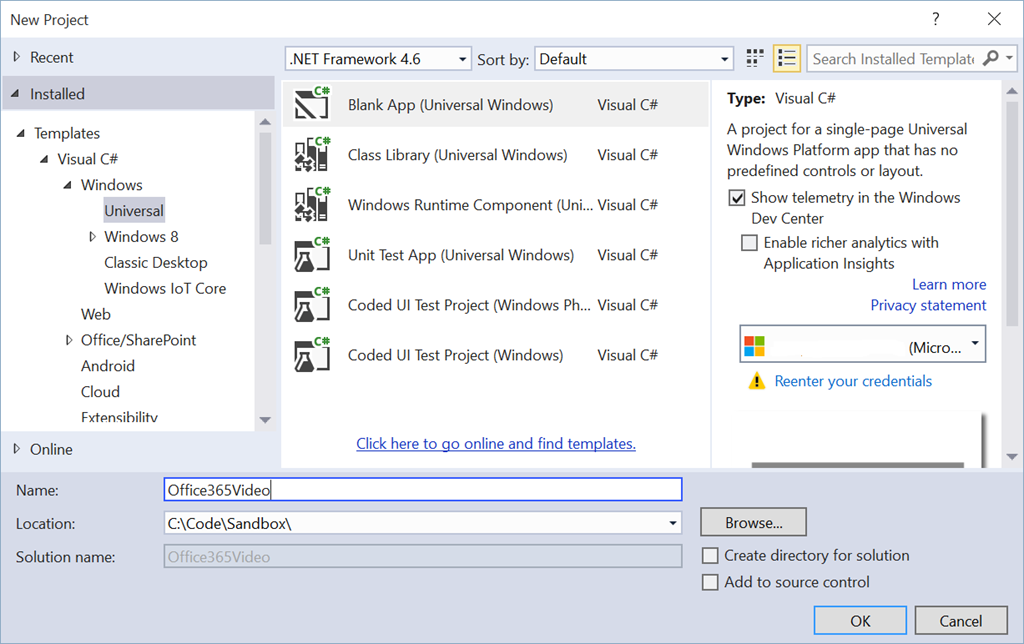Select Unit Test App (Universal Windows) row text
Viewport: 1024px width, 644px height.
click(x=460, y=255)
